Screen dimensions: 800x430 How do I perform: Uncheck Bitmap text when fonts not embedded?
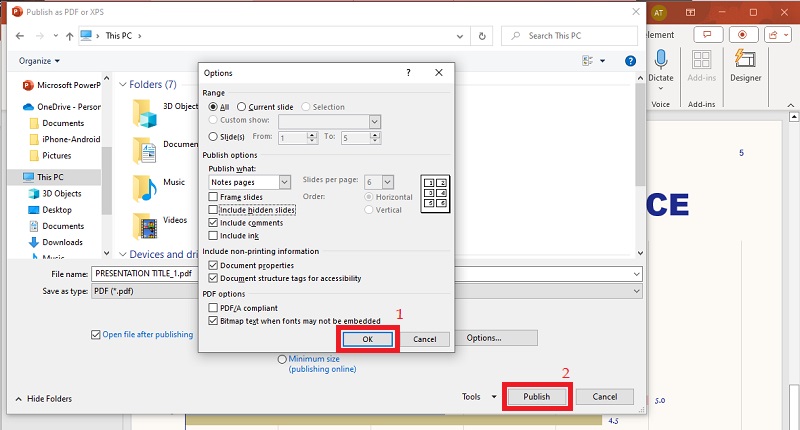[x=213, y=321]
